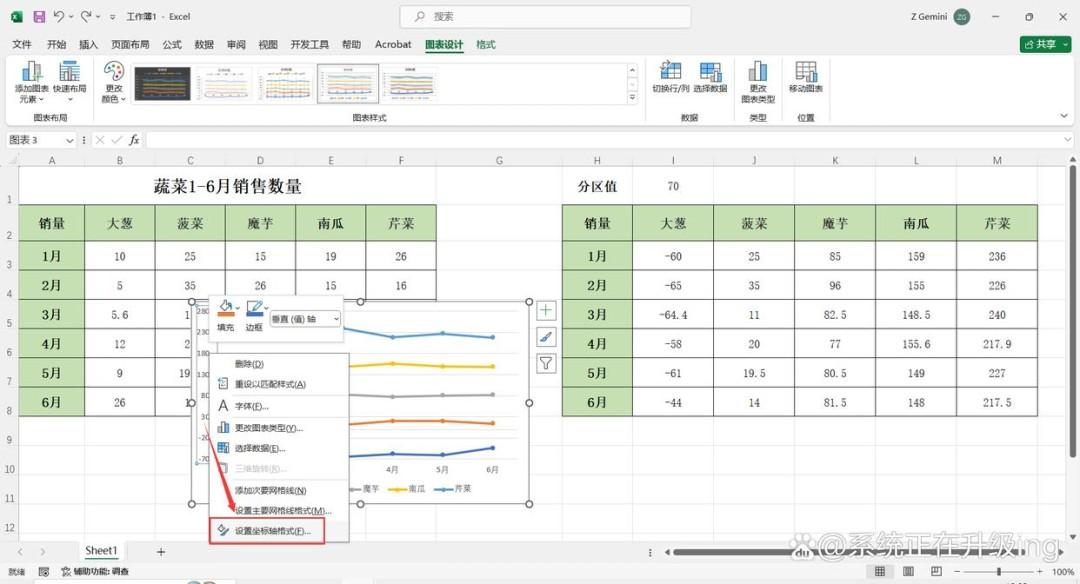
Task: Select the Sheet1 tab
Action: pyautogui.click(x=101, y=551)
